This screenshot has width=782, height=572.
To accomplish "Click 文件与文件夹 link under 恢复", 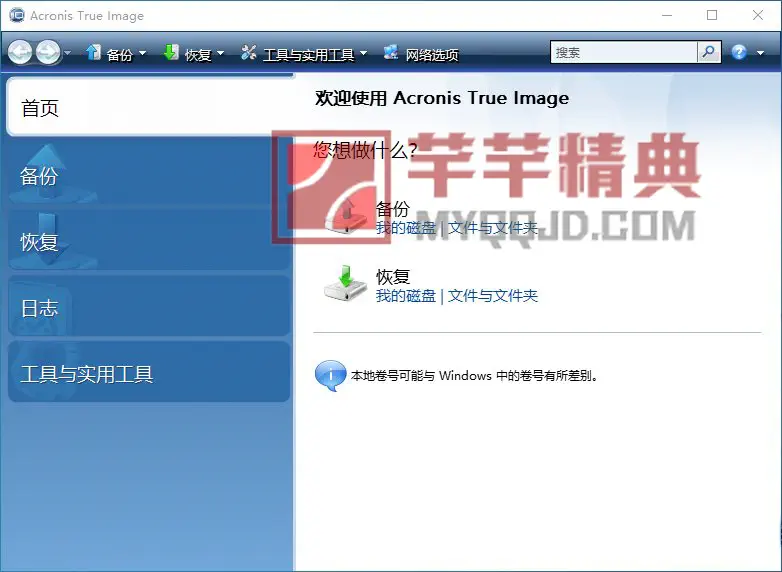I will (493, 296).
